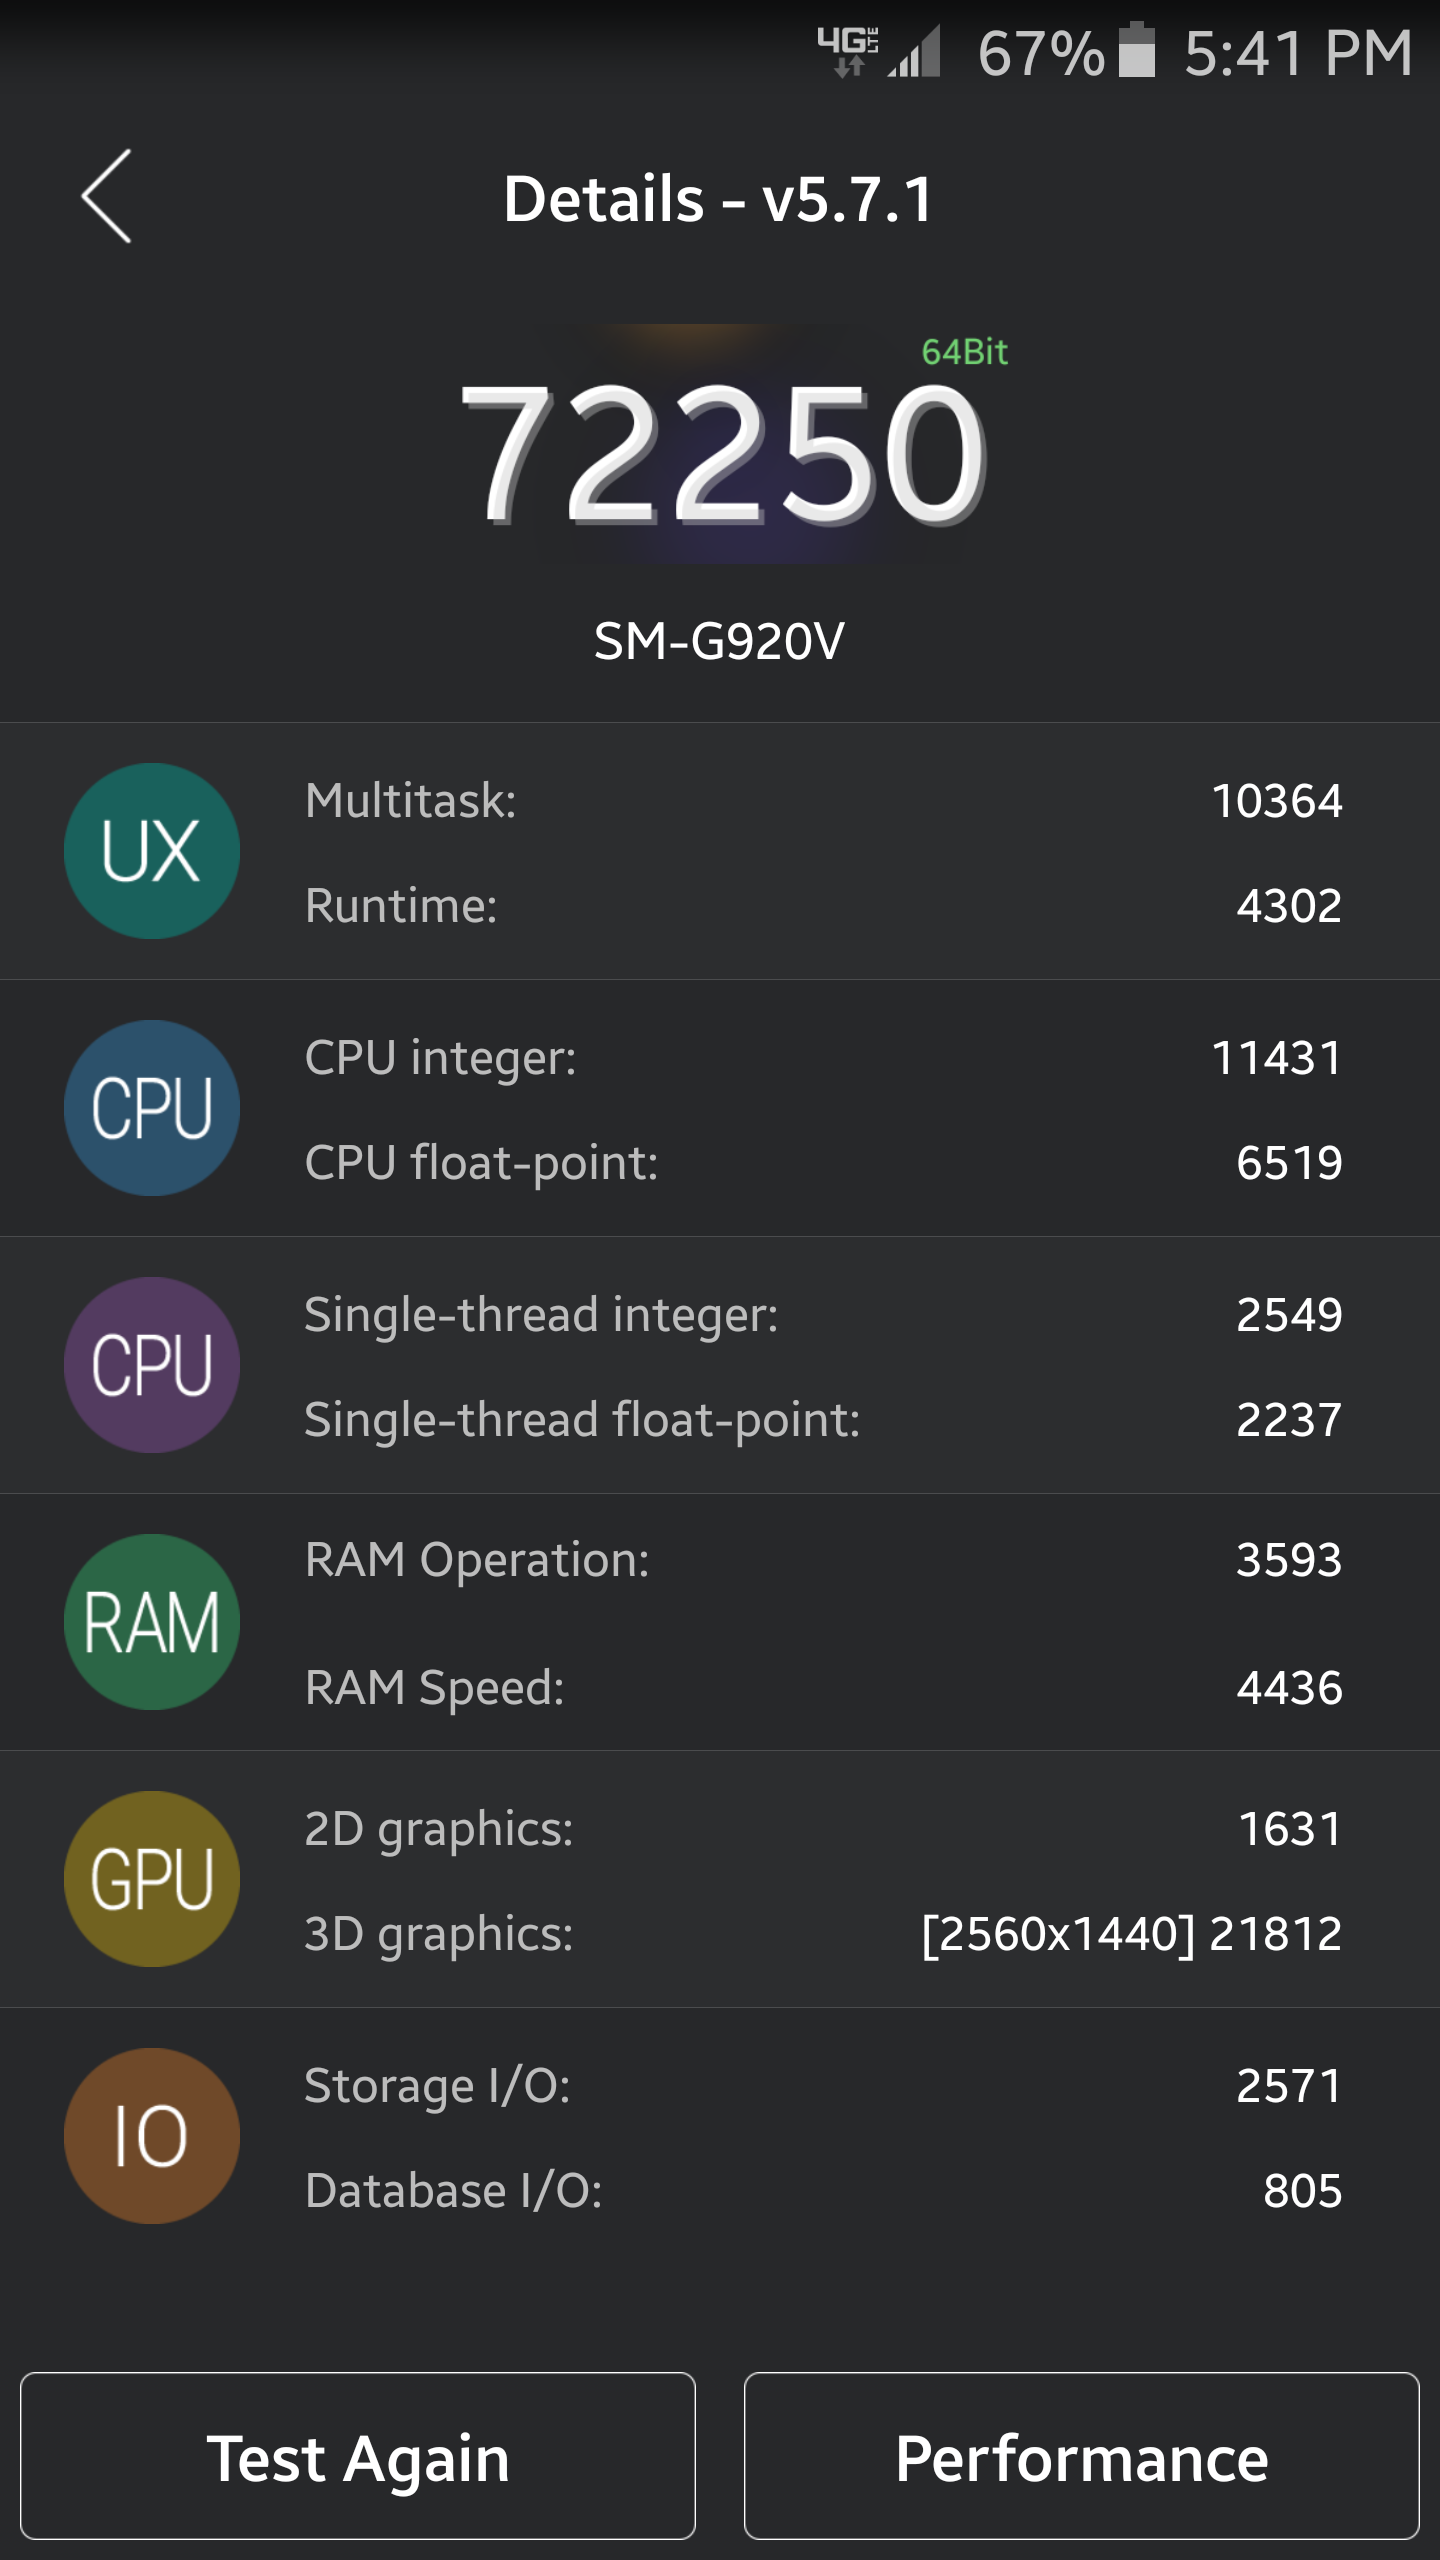Select the Multitask score row
The width and height of the screenshot is (1440, 2560).
[822, 801]
